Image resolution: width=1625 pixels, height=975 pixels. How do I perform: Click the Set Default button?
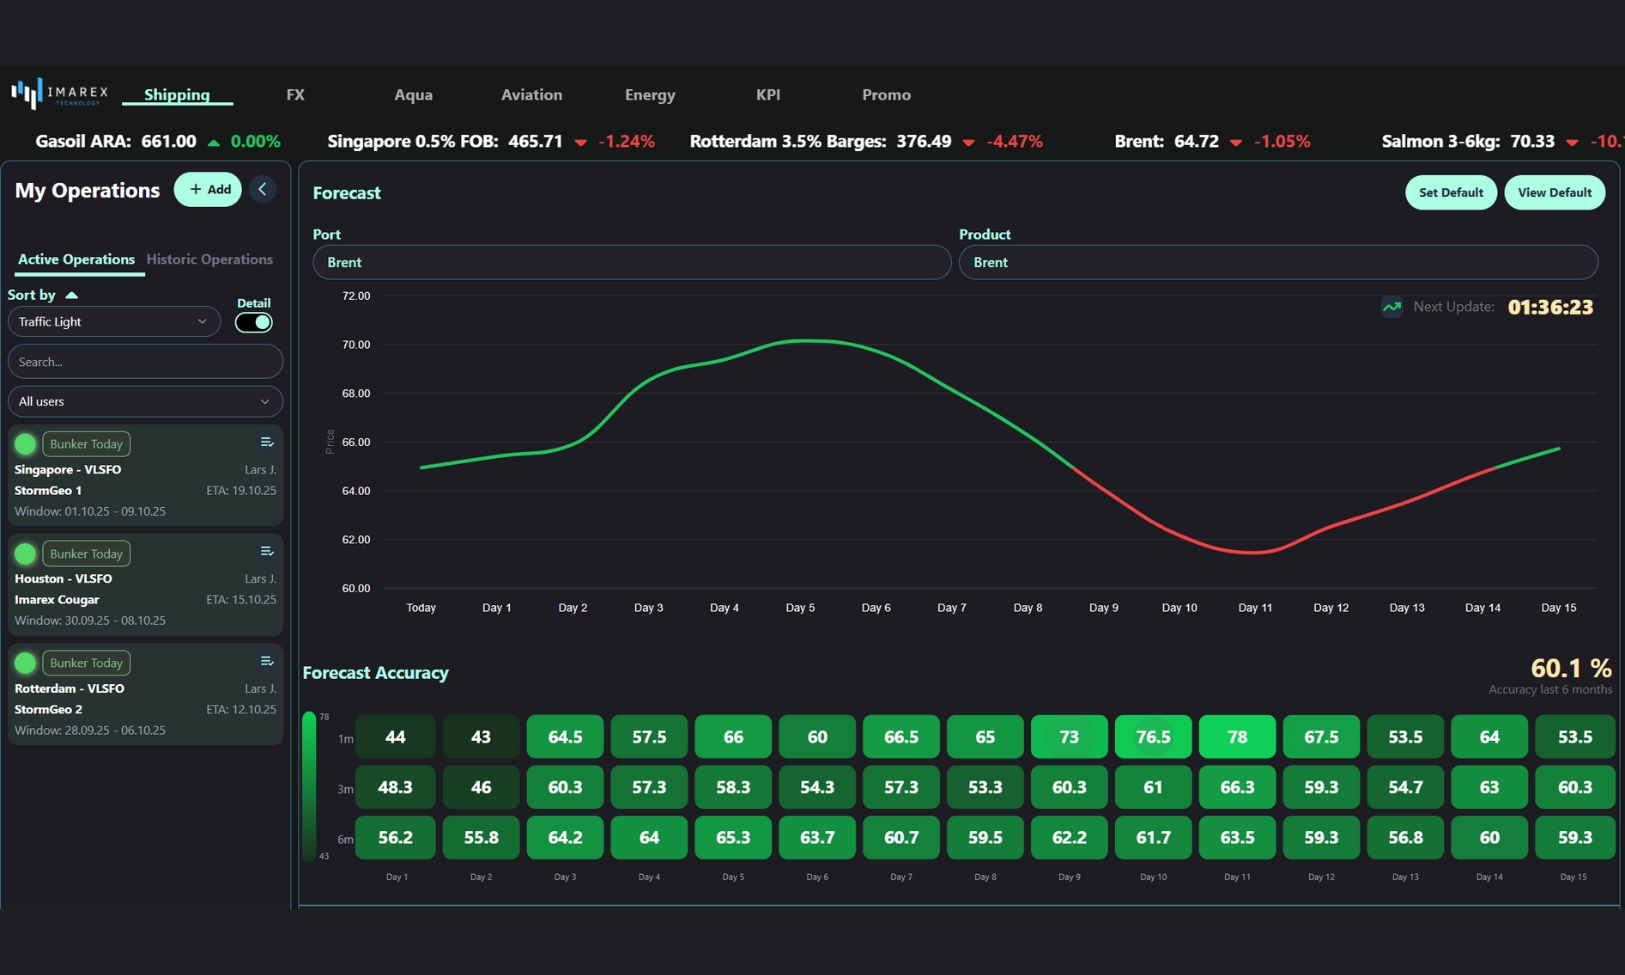tap(1450, 192)
